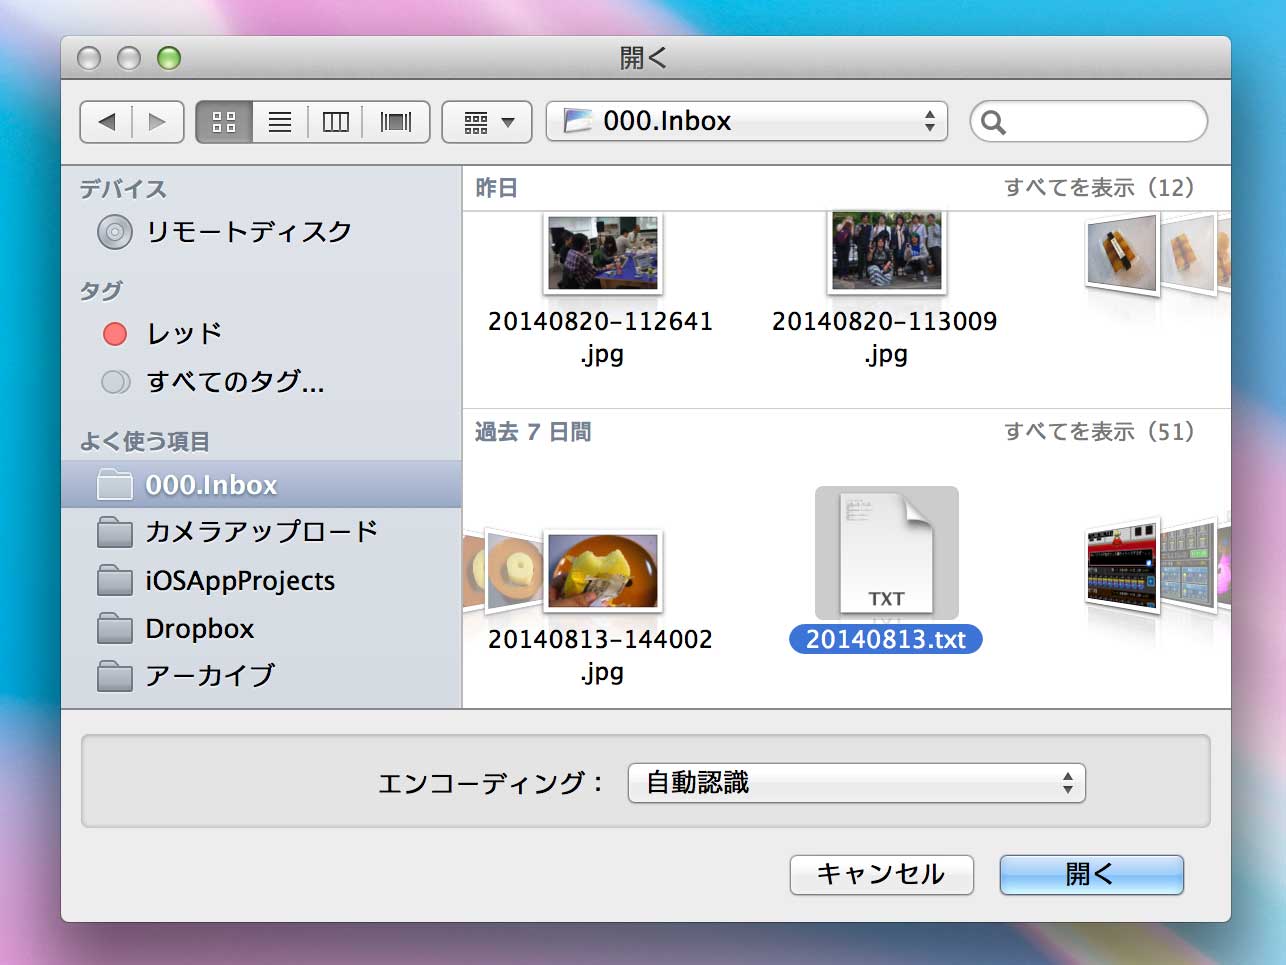
Task: Click the red tag color dot
Action: click(x=115, y=333)
